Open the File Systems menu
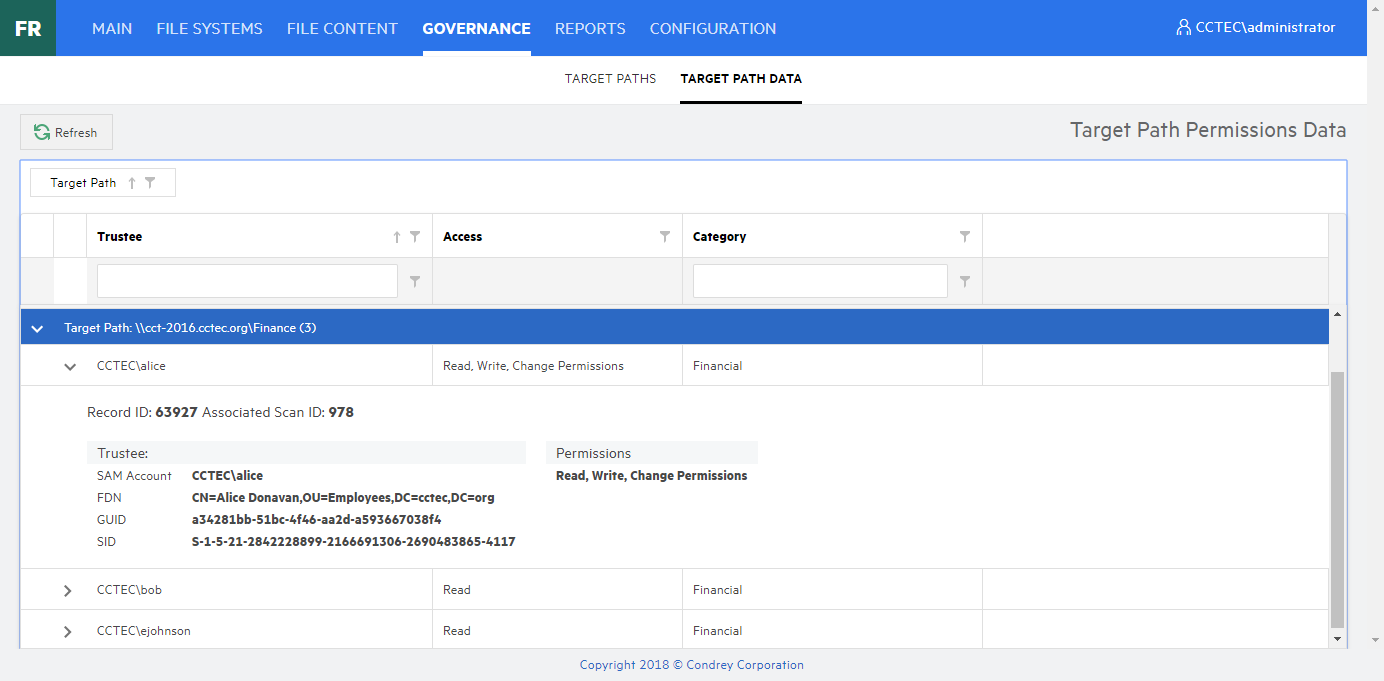Screen dimensions: 1384x681 209,28
